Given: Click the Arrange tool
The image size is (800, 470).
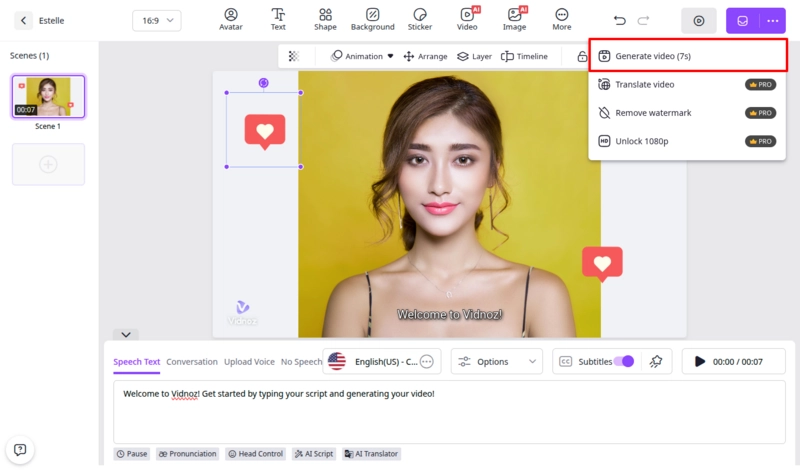Looking at the screenshot, I should pyautogui.click(x=425, y=56).
